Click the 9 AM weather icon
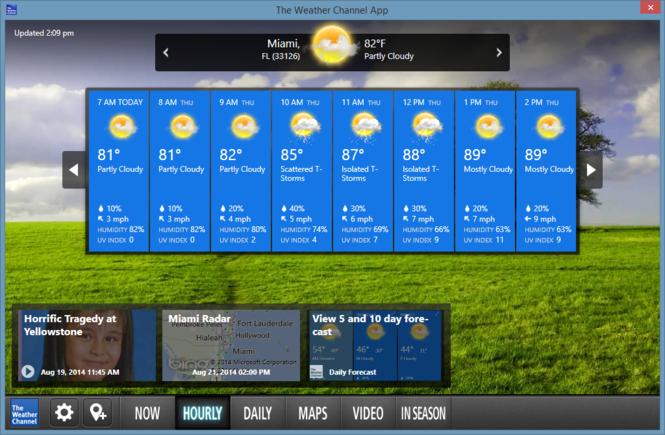Viewport: 665px width, 435px height. pyautogui.click(x=245, y=126)
